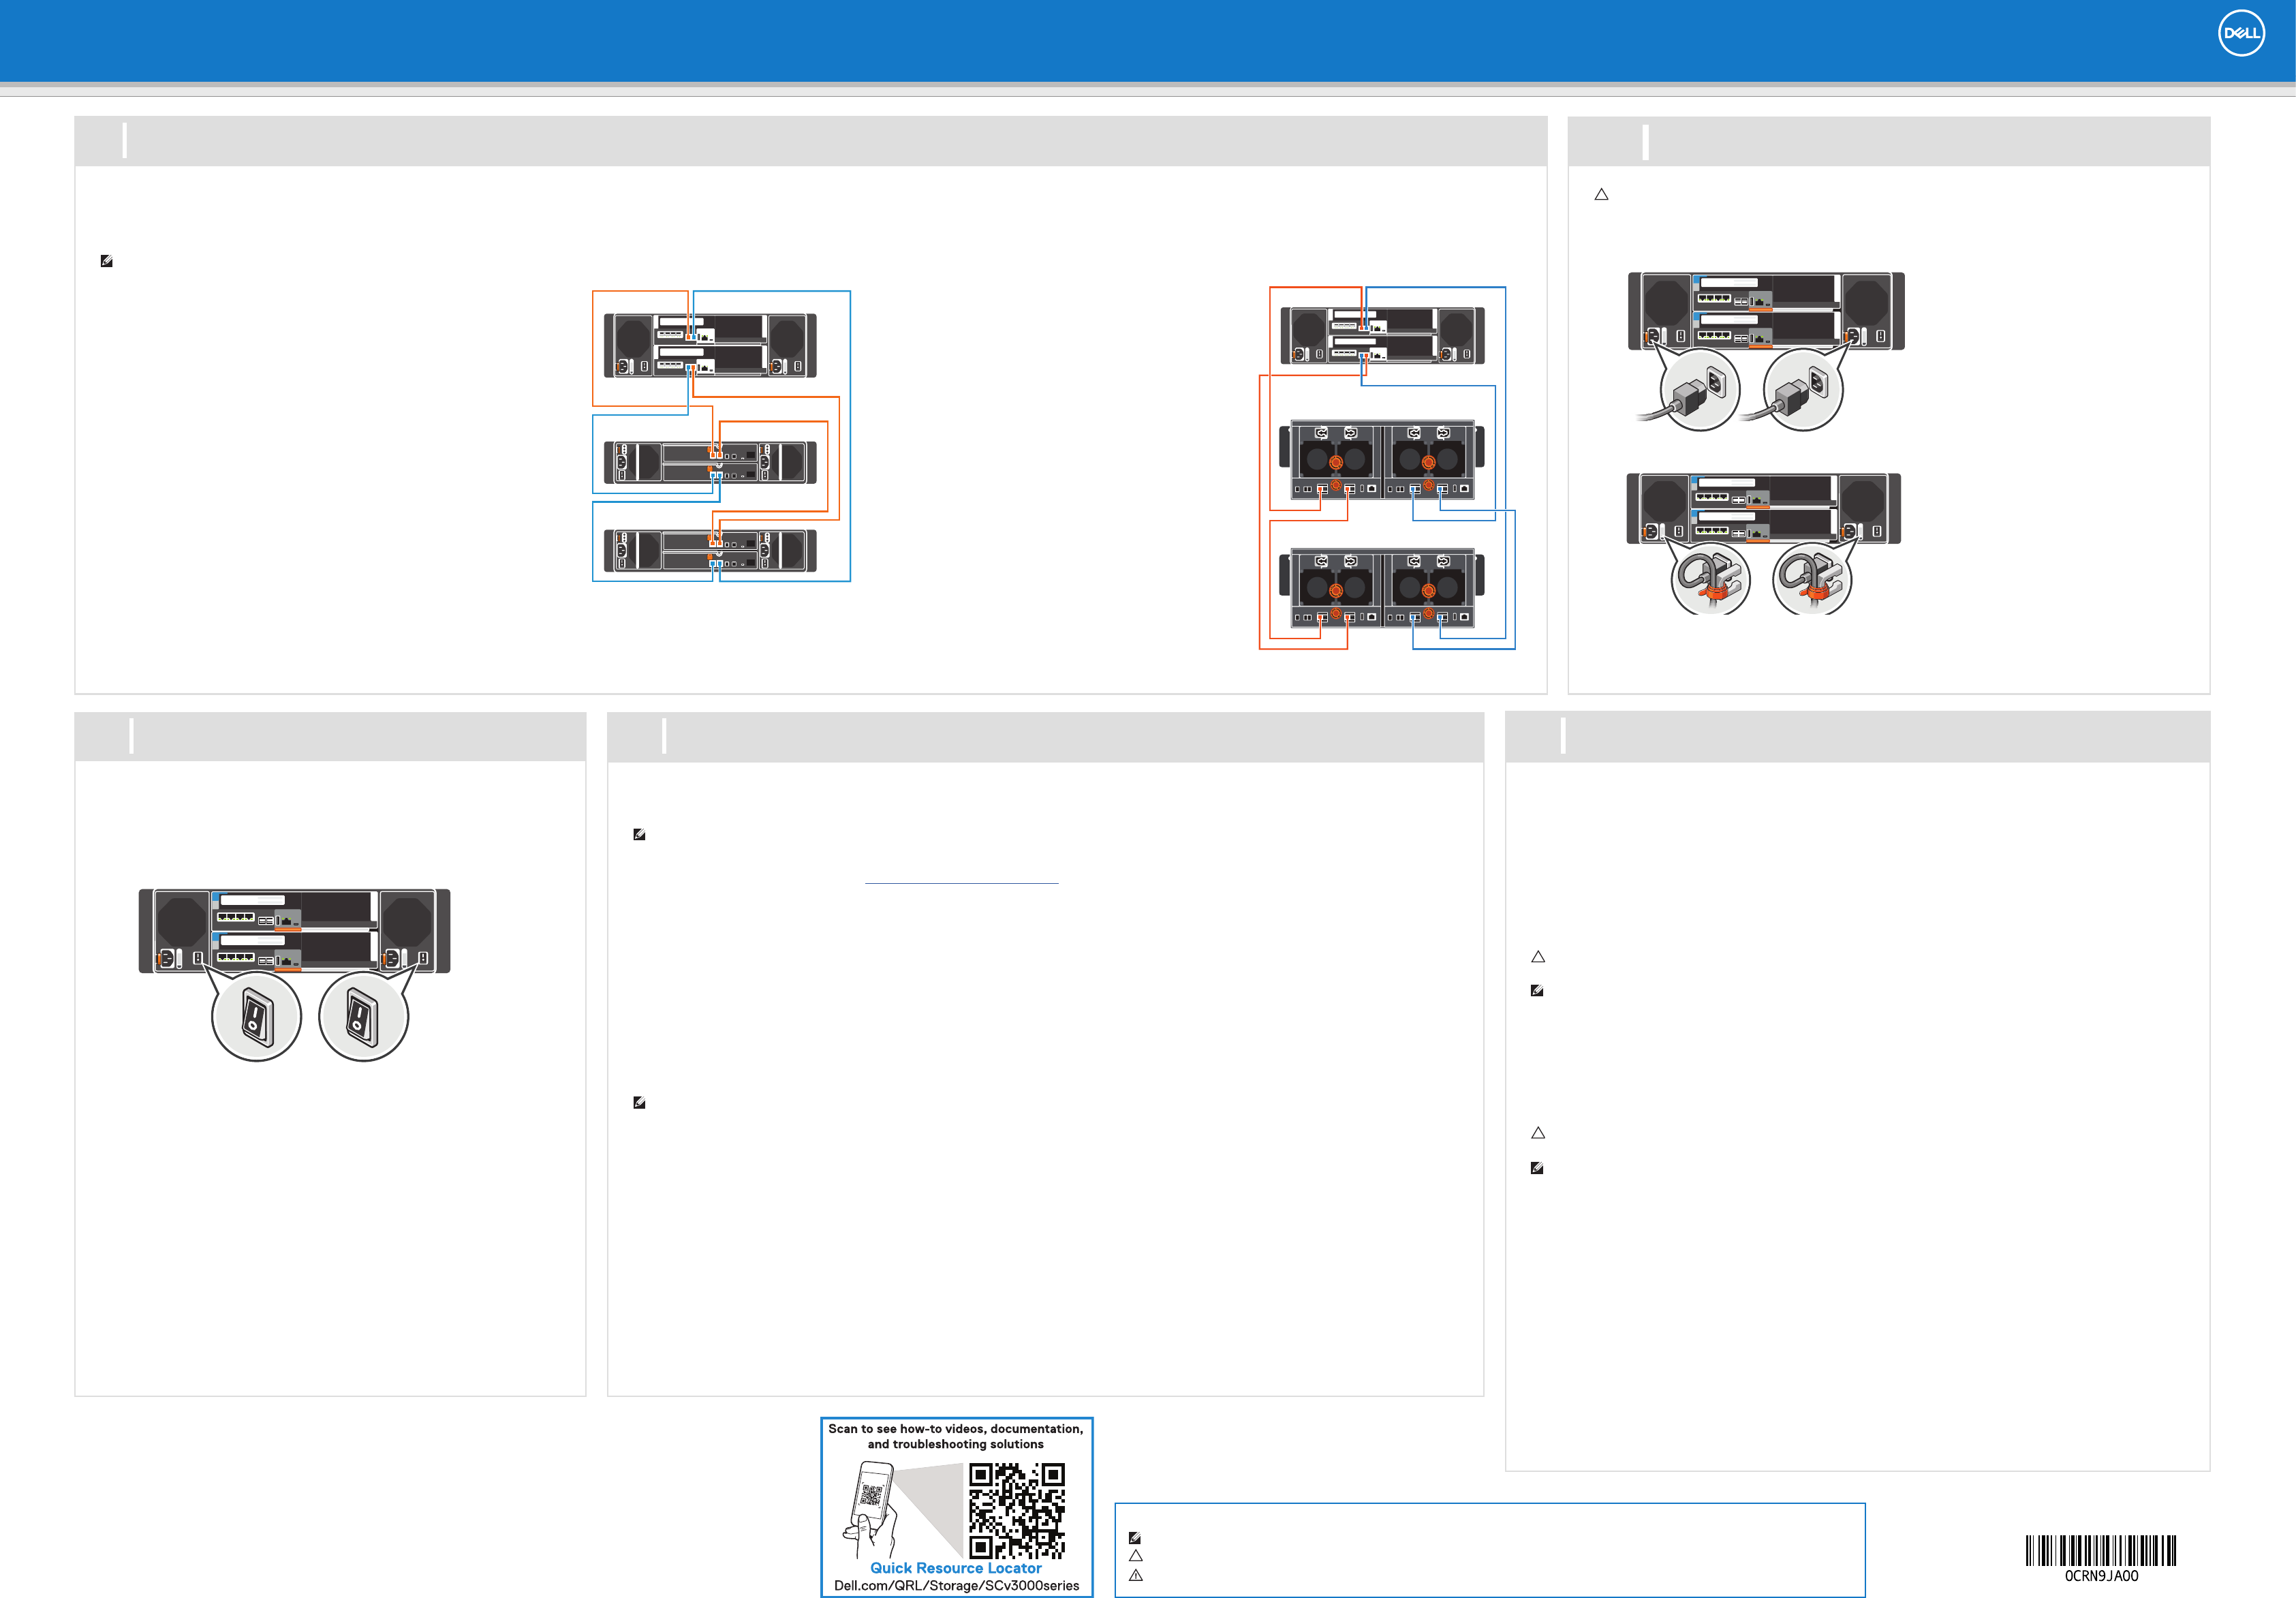Select the bottom expansion enclosure in the right cabling diagram
Viewport: 2296px width, 1598px height.
click(x=1383, y=587)
